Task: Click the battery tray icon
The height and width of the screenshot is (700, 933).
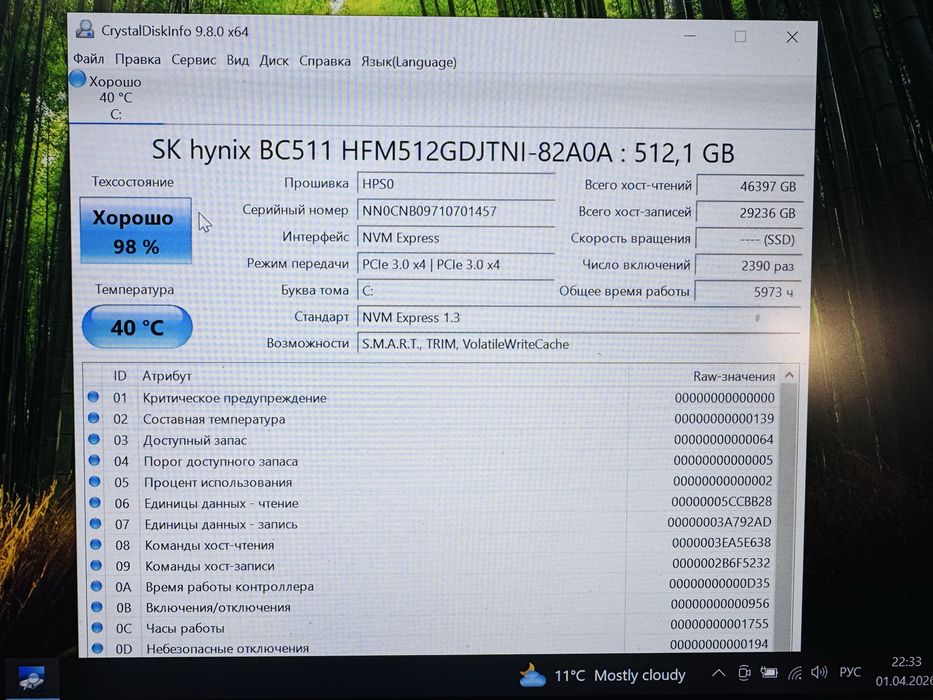Action: [x=768, y=673]
